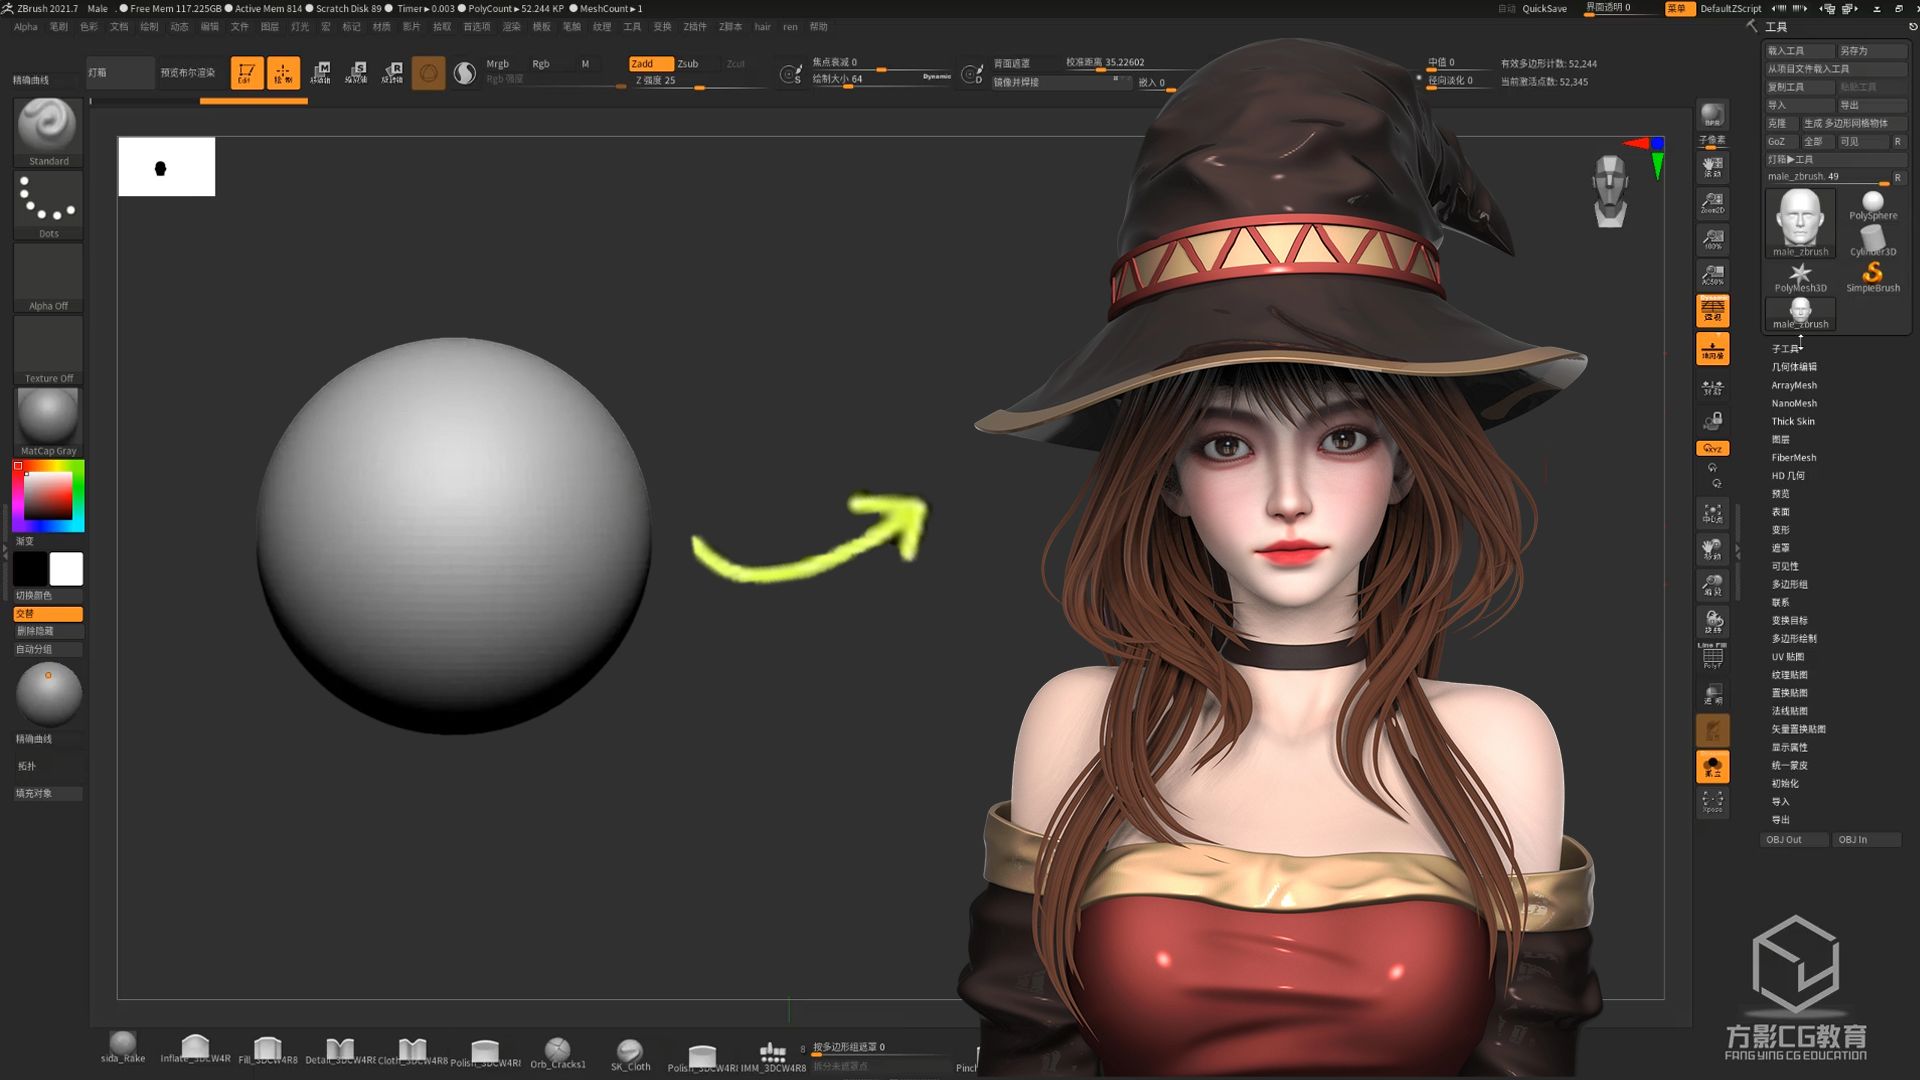Open the Z插件 plugin menu
This screenshot has height=1080, width=1920.
coord(694,27)
